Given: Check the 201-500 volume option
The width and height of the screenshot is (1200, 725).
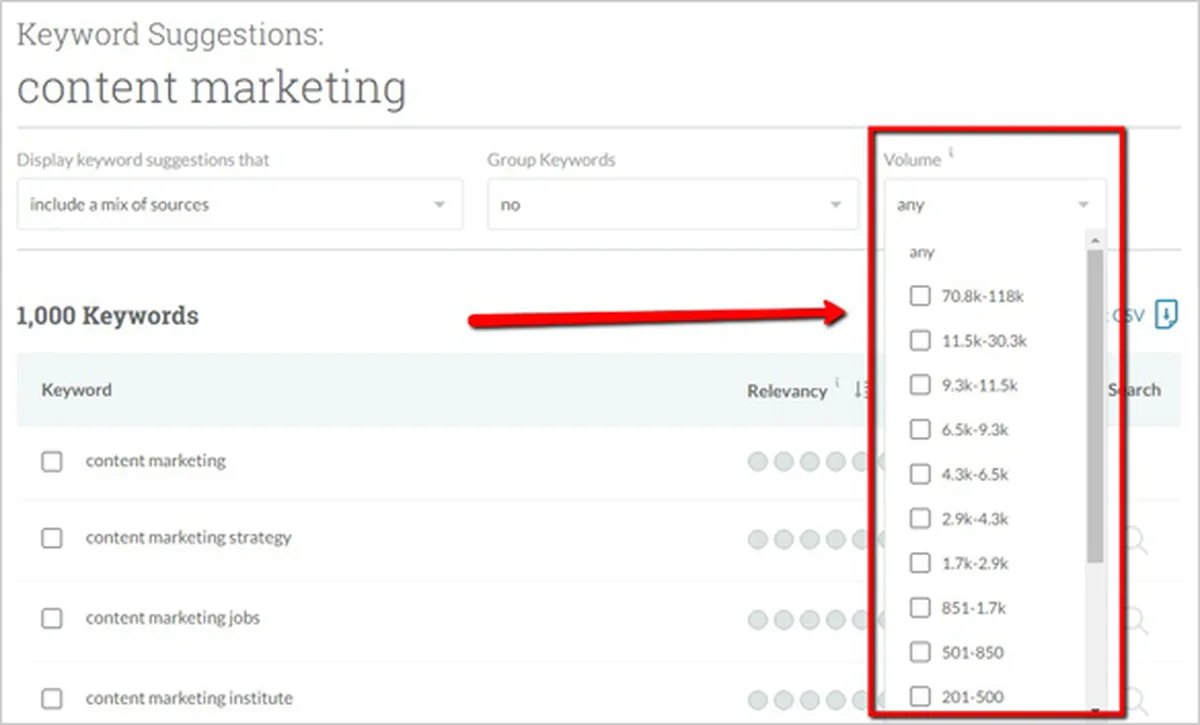Looking at the screenshot, I should coord(919,696).
